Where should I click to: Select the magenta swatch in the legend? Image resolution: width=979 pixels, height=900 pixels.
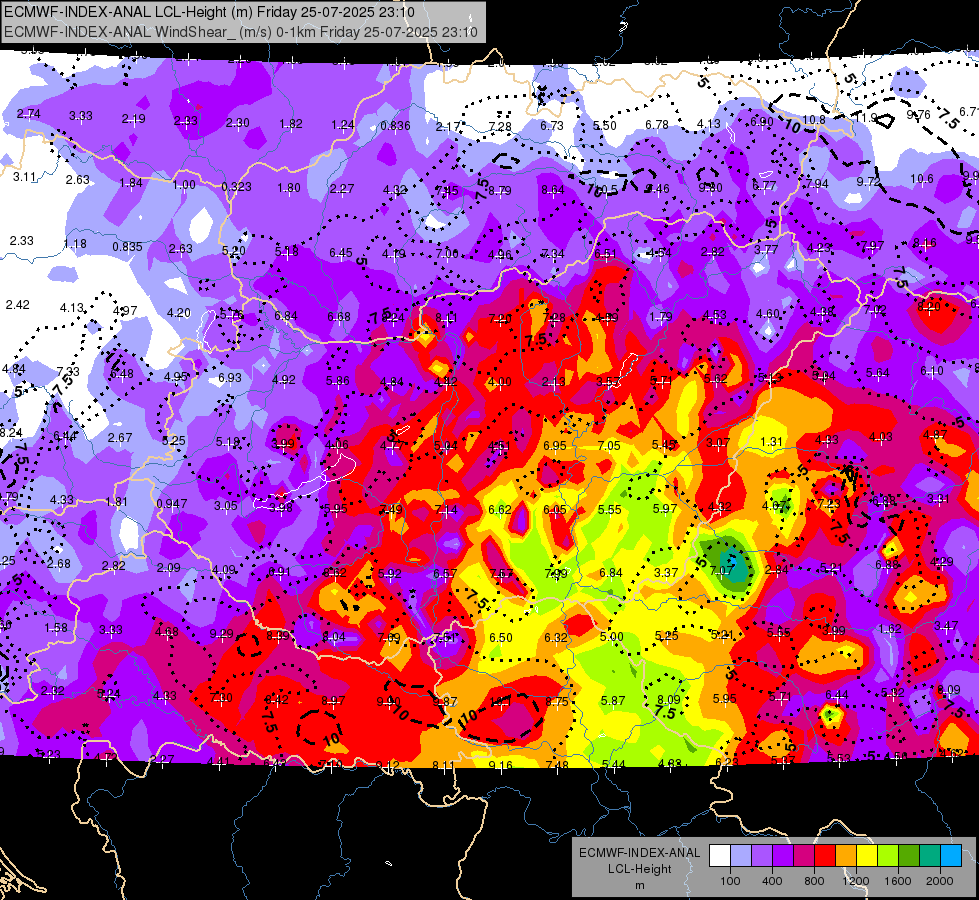[804, 856]
